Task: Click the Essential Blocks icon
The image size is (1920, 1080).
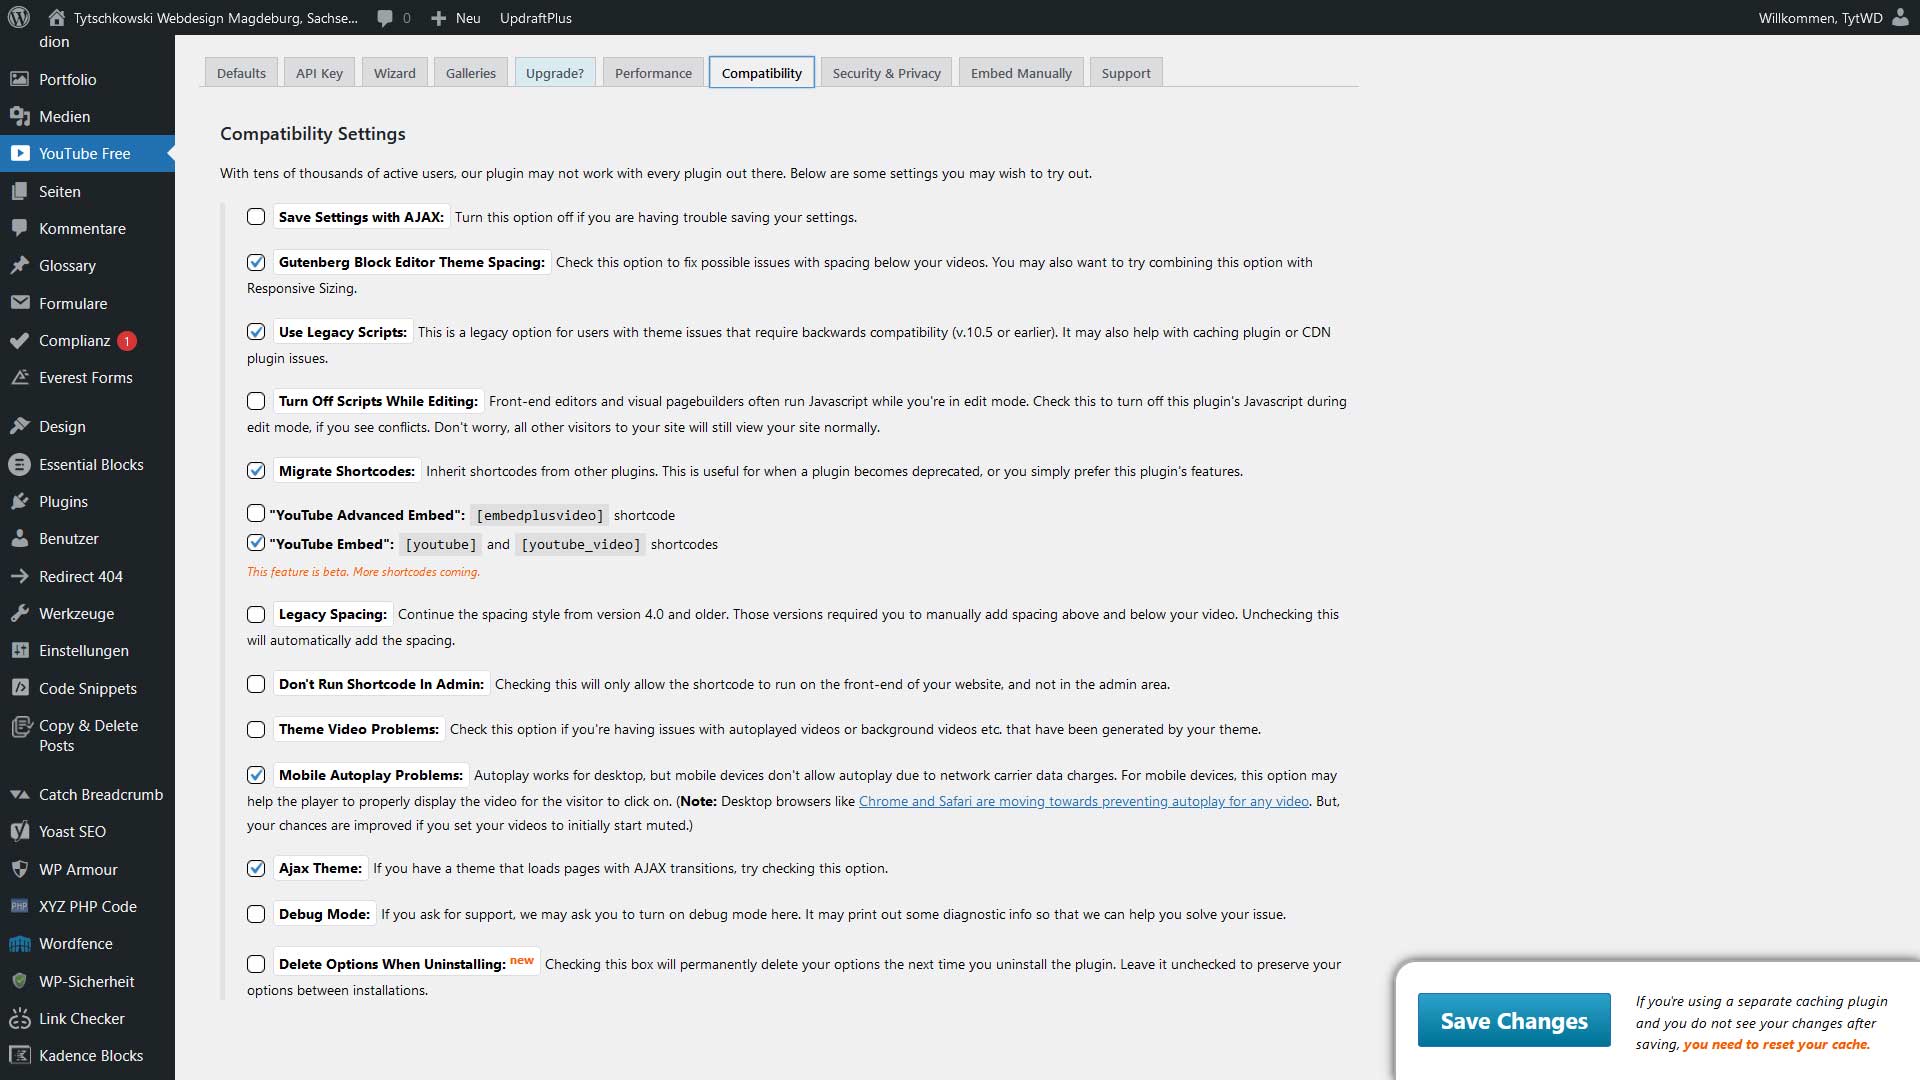Action: [19, 464]
